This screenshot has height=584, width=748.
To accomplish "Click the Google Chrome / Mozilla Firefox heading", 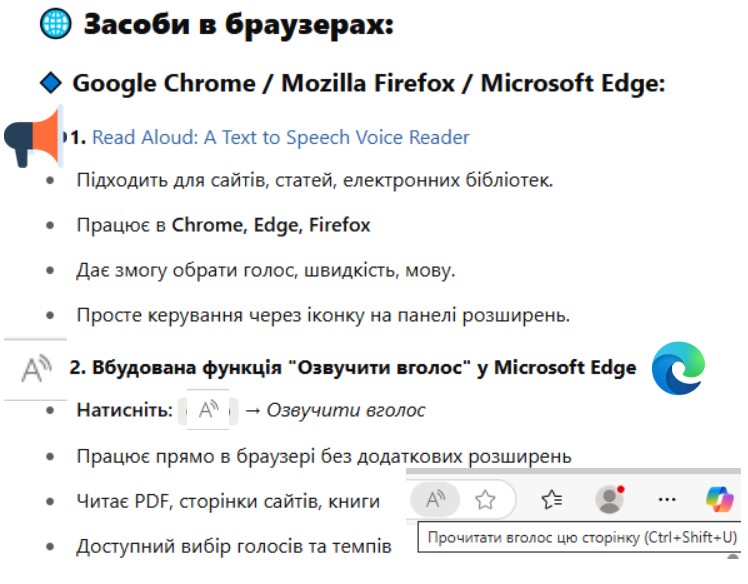I will point(368,83).
